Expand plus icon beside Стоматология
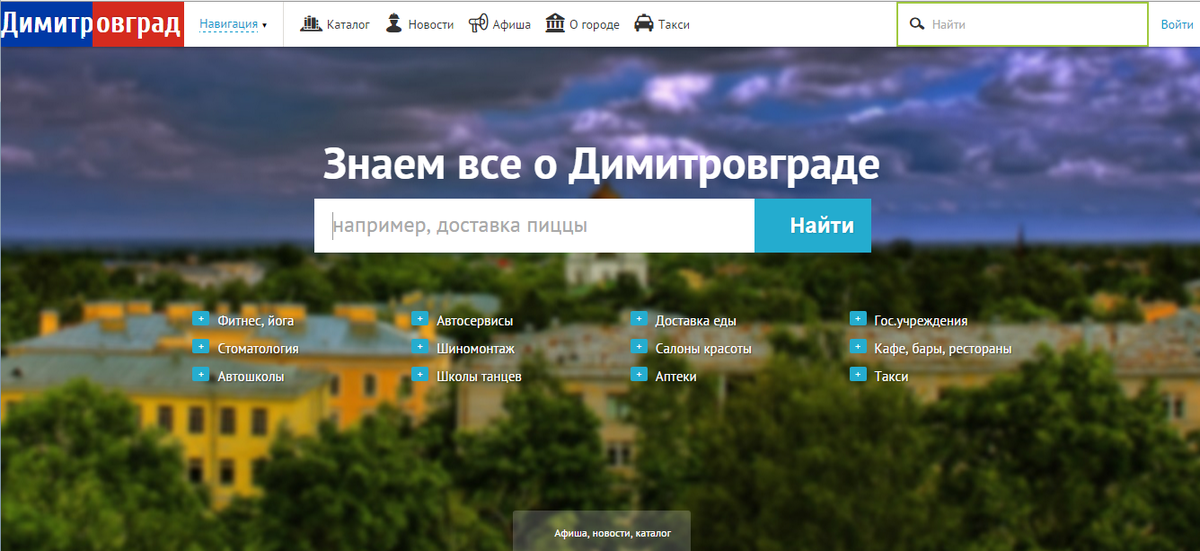 pyautogui.click(x=199, y=347)
